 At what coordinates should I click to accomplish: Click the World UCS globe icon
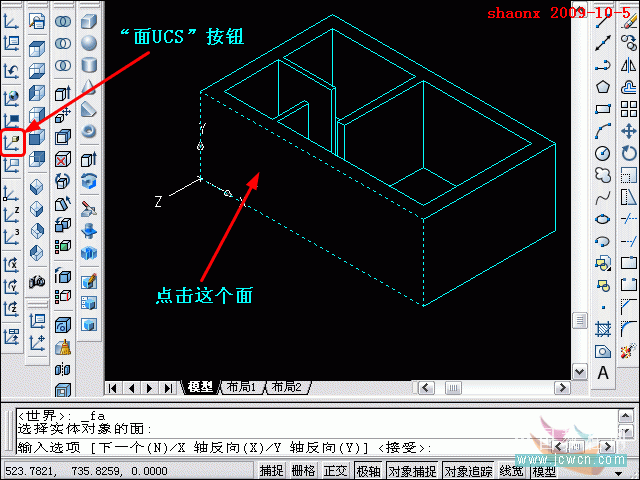[12, 98]
